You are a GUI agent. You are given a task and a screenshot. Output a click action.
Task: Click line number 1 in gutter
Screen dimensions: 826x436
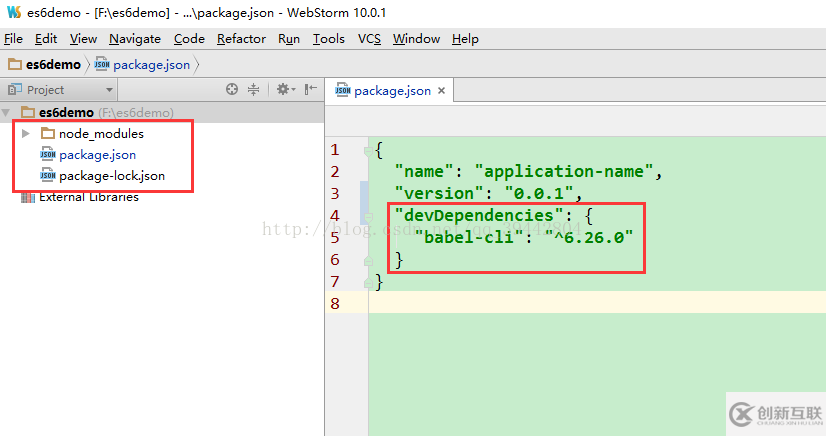tap(335, 150)
